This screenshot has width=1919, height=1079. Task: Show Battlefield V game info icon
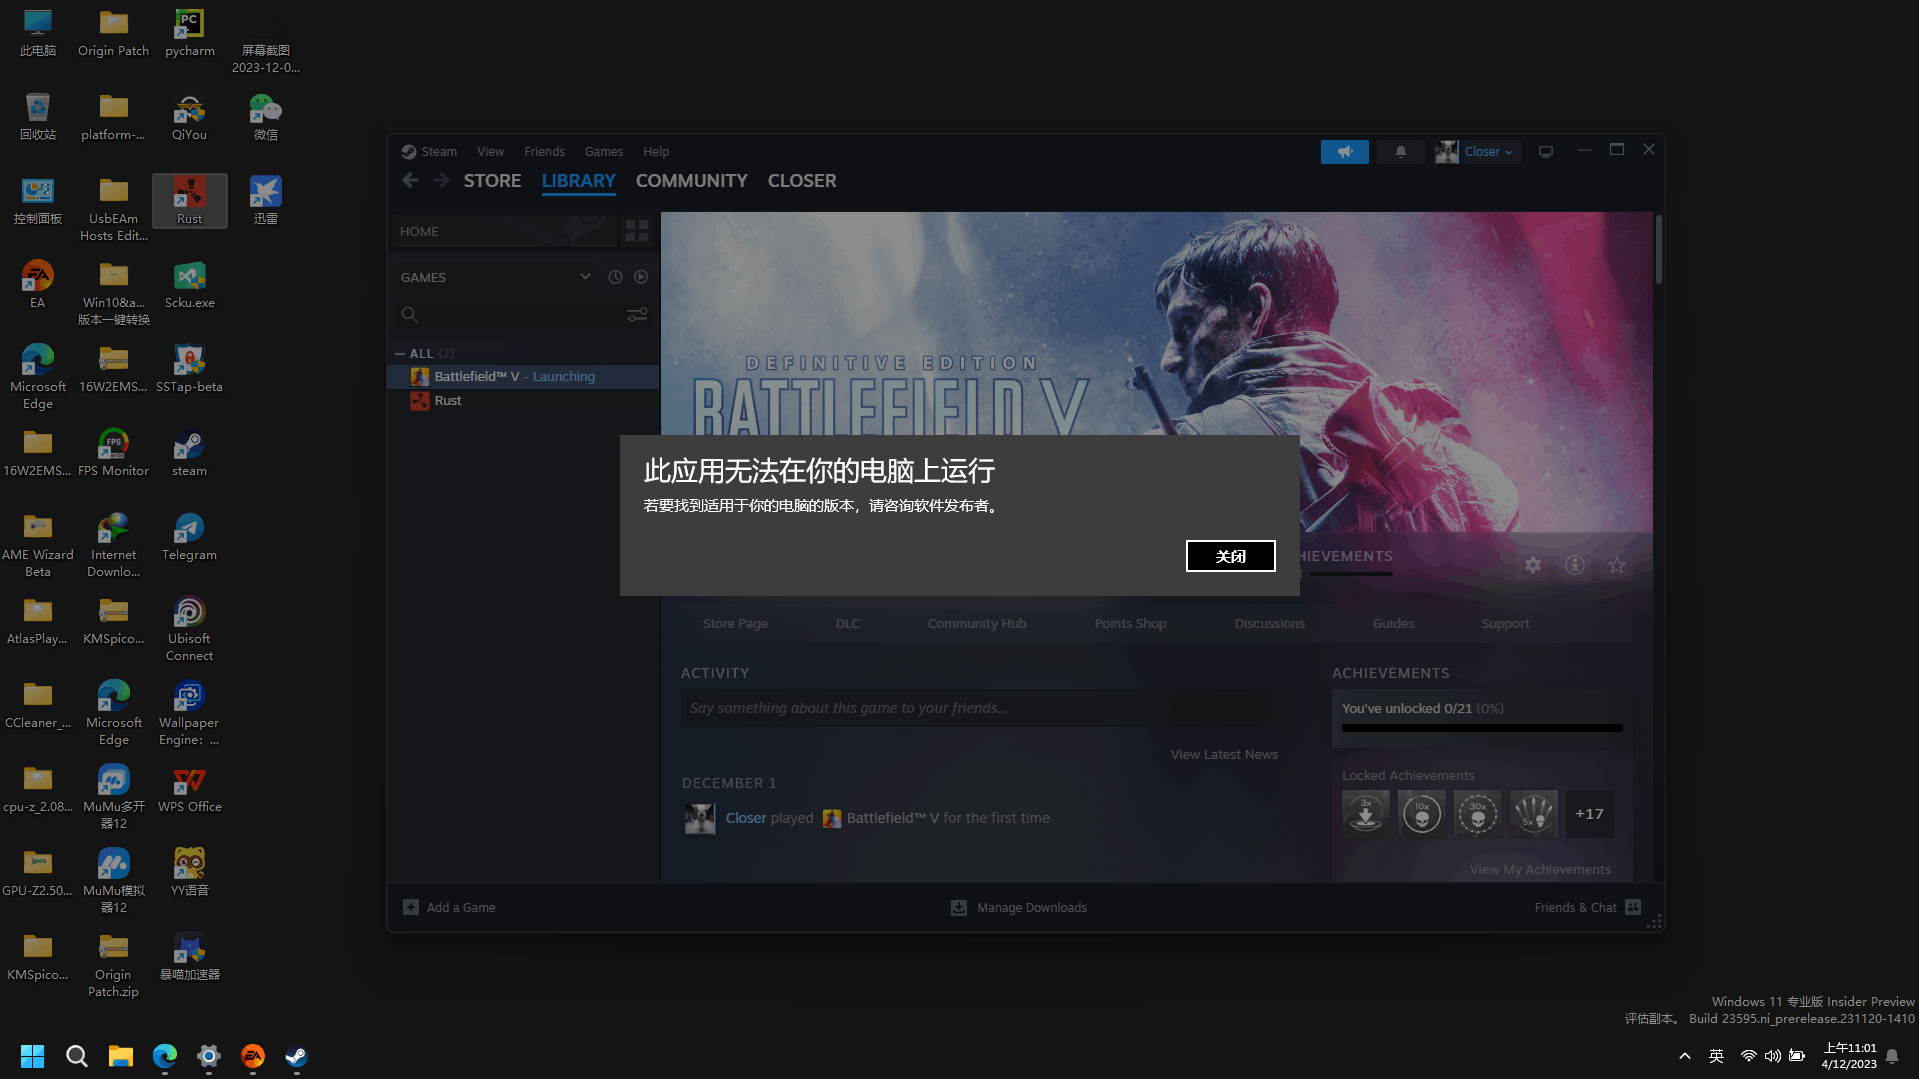click(x=1574, y=565)
